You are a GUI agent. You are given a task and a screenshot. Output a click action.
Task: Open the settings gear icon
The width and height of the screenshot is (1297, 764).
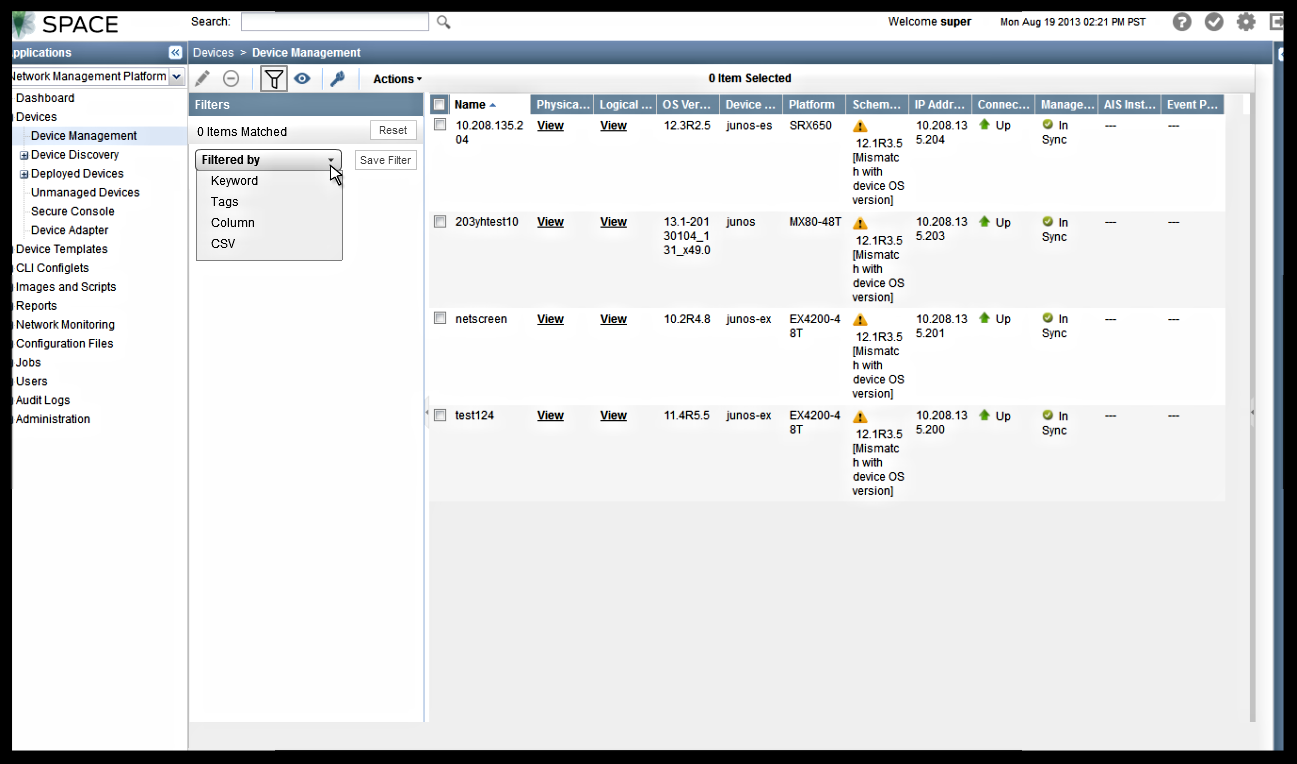click(x=1246, y=21)
